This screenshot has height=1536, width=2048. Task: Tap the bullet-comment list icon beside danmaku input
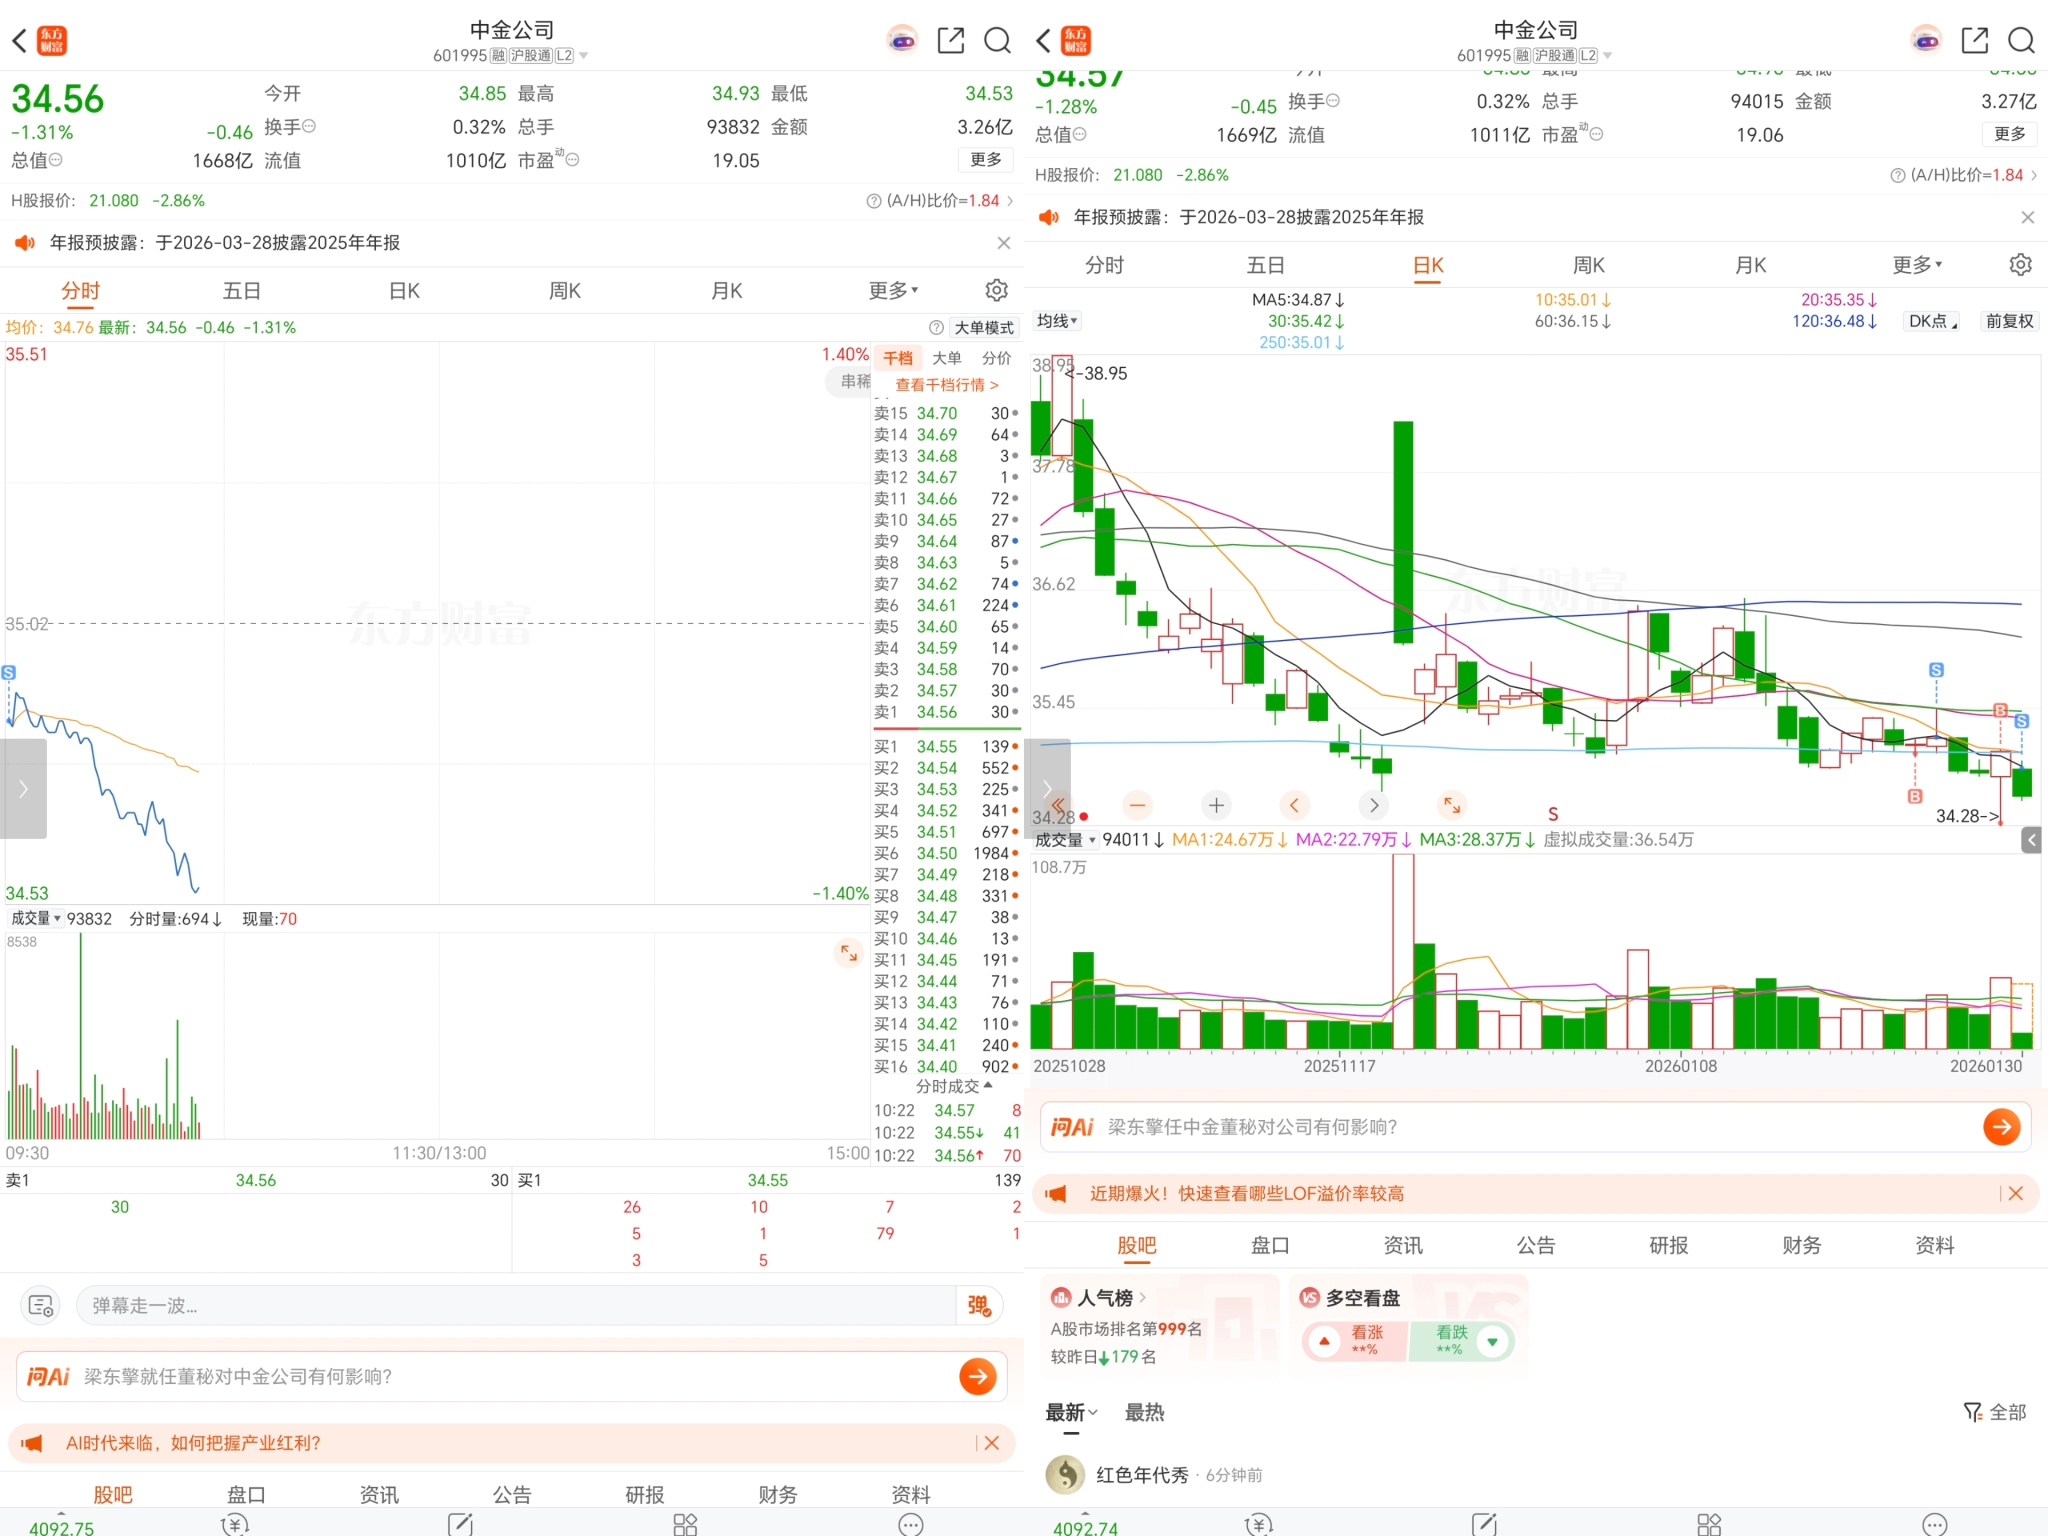coord(41,1305)
